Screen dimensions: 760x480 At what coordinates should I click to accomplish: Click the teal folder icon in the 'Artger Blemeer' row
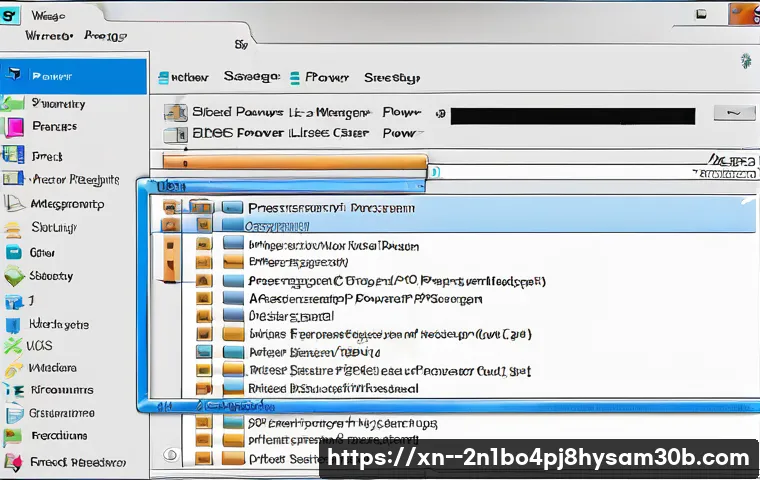pos(233,352)
